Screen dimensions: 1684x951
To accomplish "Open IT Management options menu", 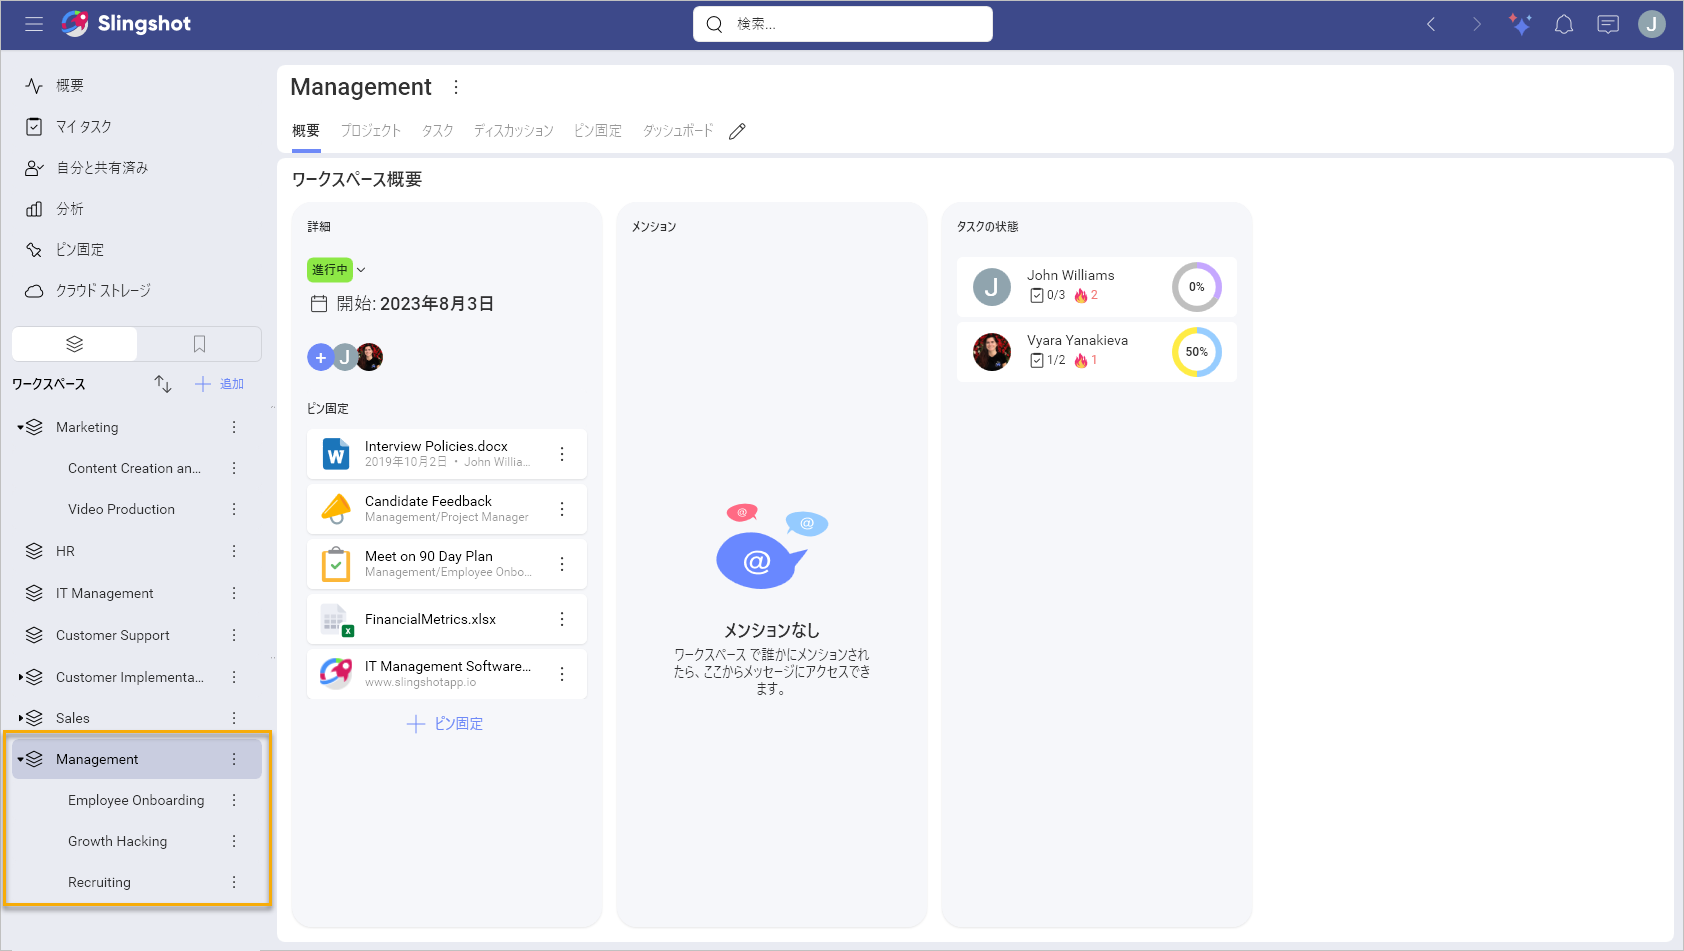I will point(234,593).
